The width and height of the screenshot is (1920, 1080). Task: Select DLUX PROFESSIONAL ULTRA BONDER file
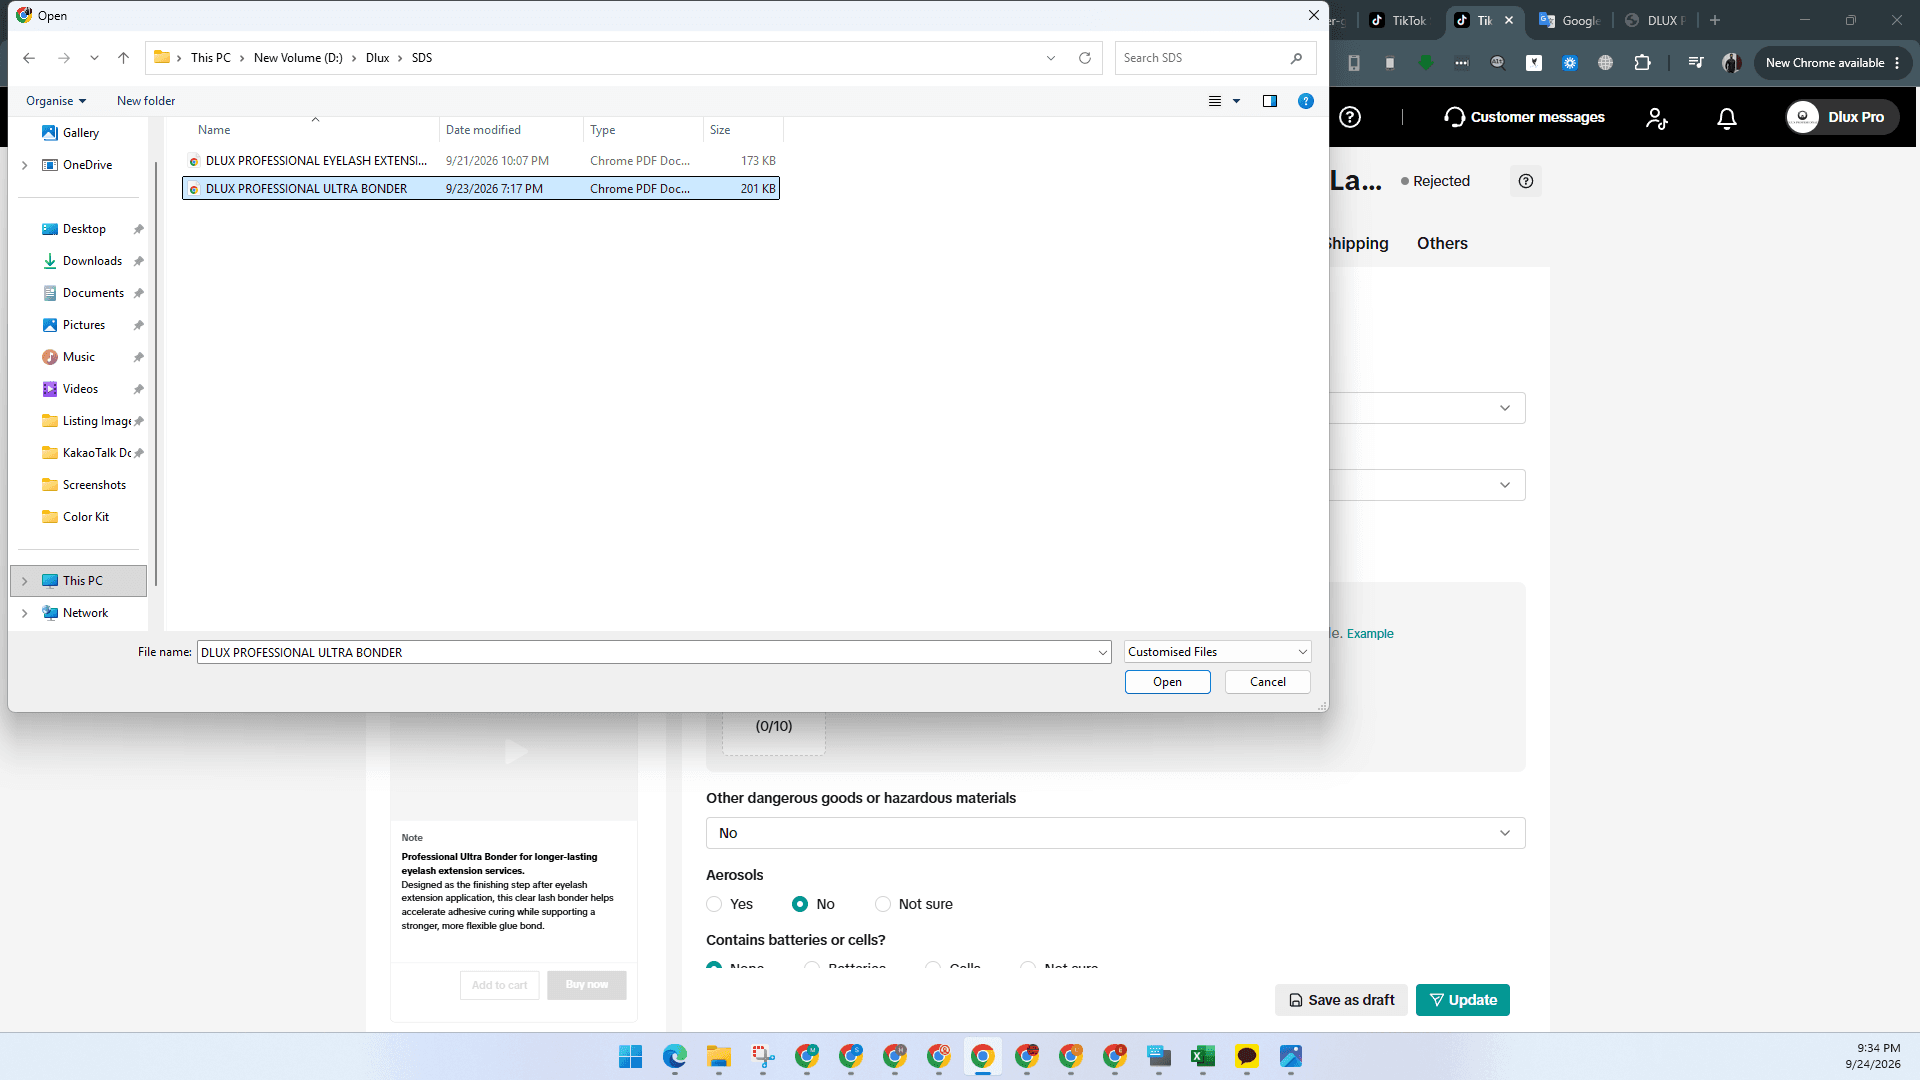480,189
